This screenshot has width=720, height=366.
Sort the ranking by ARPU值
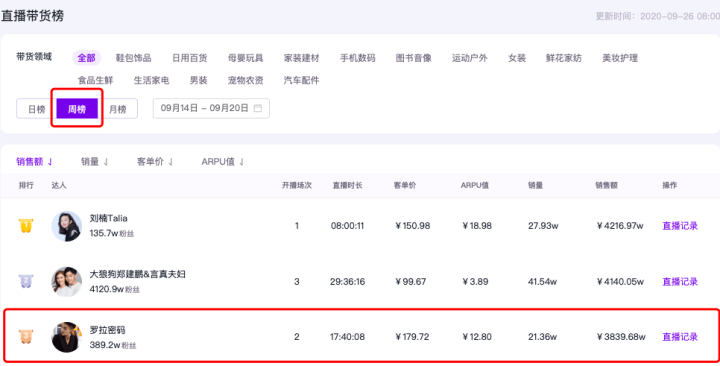pyautogui.click(x=222, y=162)
